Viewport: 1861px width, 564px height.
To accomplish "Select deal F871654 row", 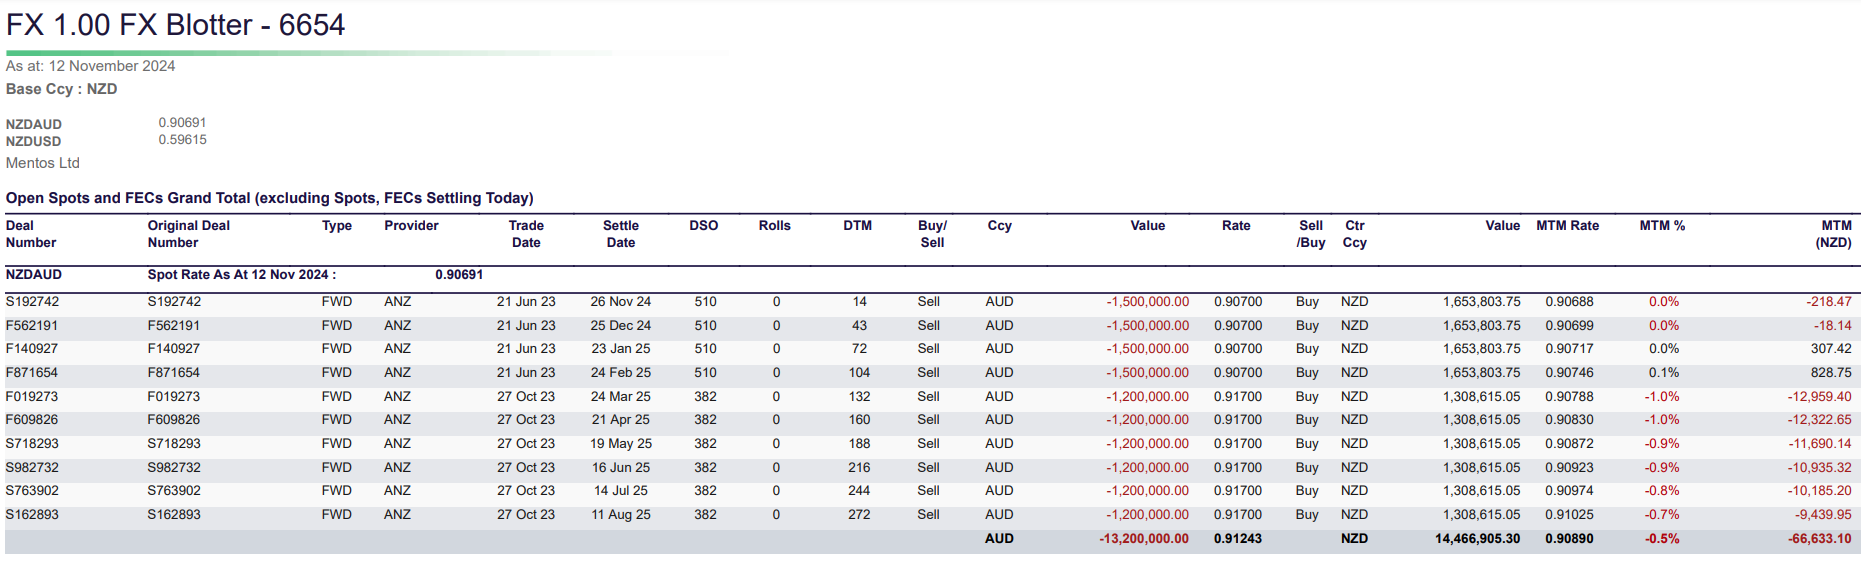I will (930, 373).
